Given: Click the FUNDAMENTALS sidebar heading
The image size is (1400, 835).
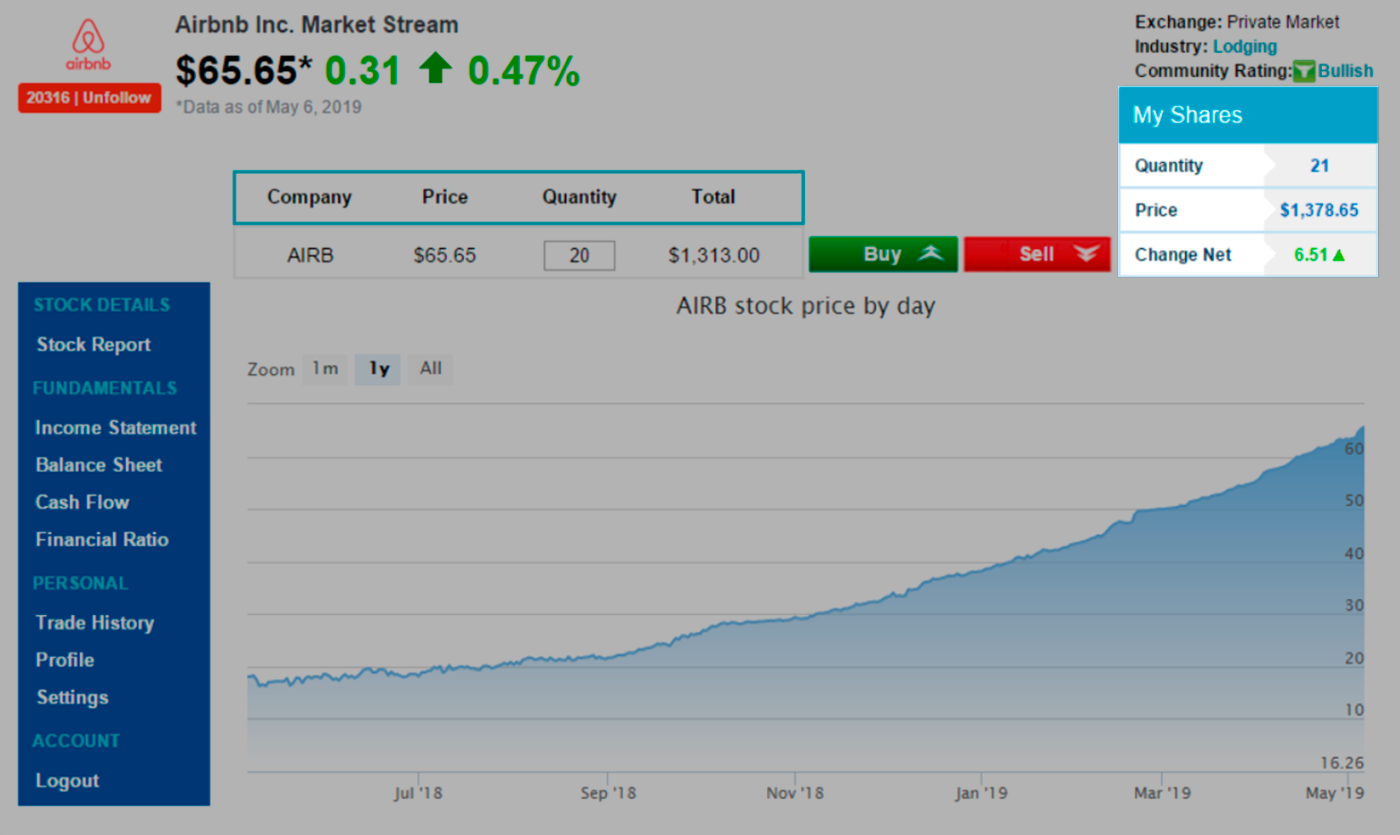Looking at the screenshot, I should pyautogui.click(x=105, y=388).
